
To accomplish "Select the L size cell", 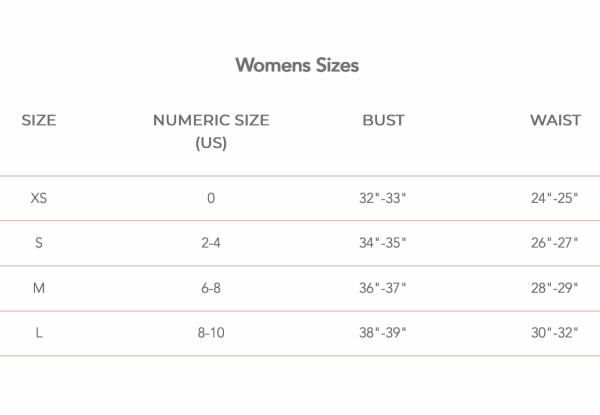I will pyautogui.click(x=39, y=333).
